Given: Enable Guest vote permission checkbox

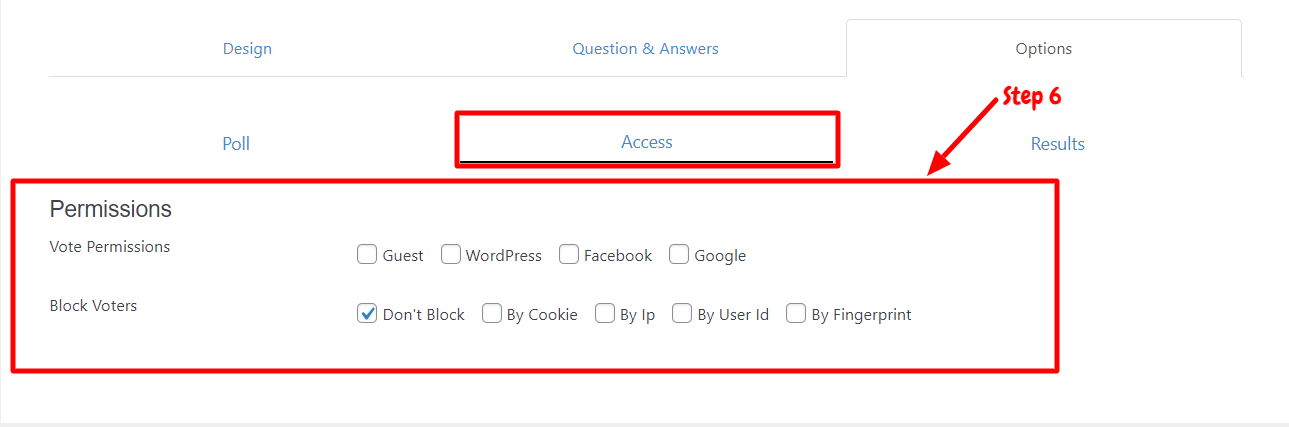Looking at the screenshot, I should 367,254.
